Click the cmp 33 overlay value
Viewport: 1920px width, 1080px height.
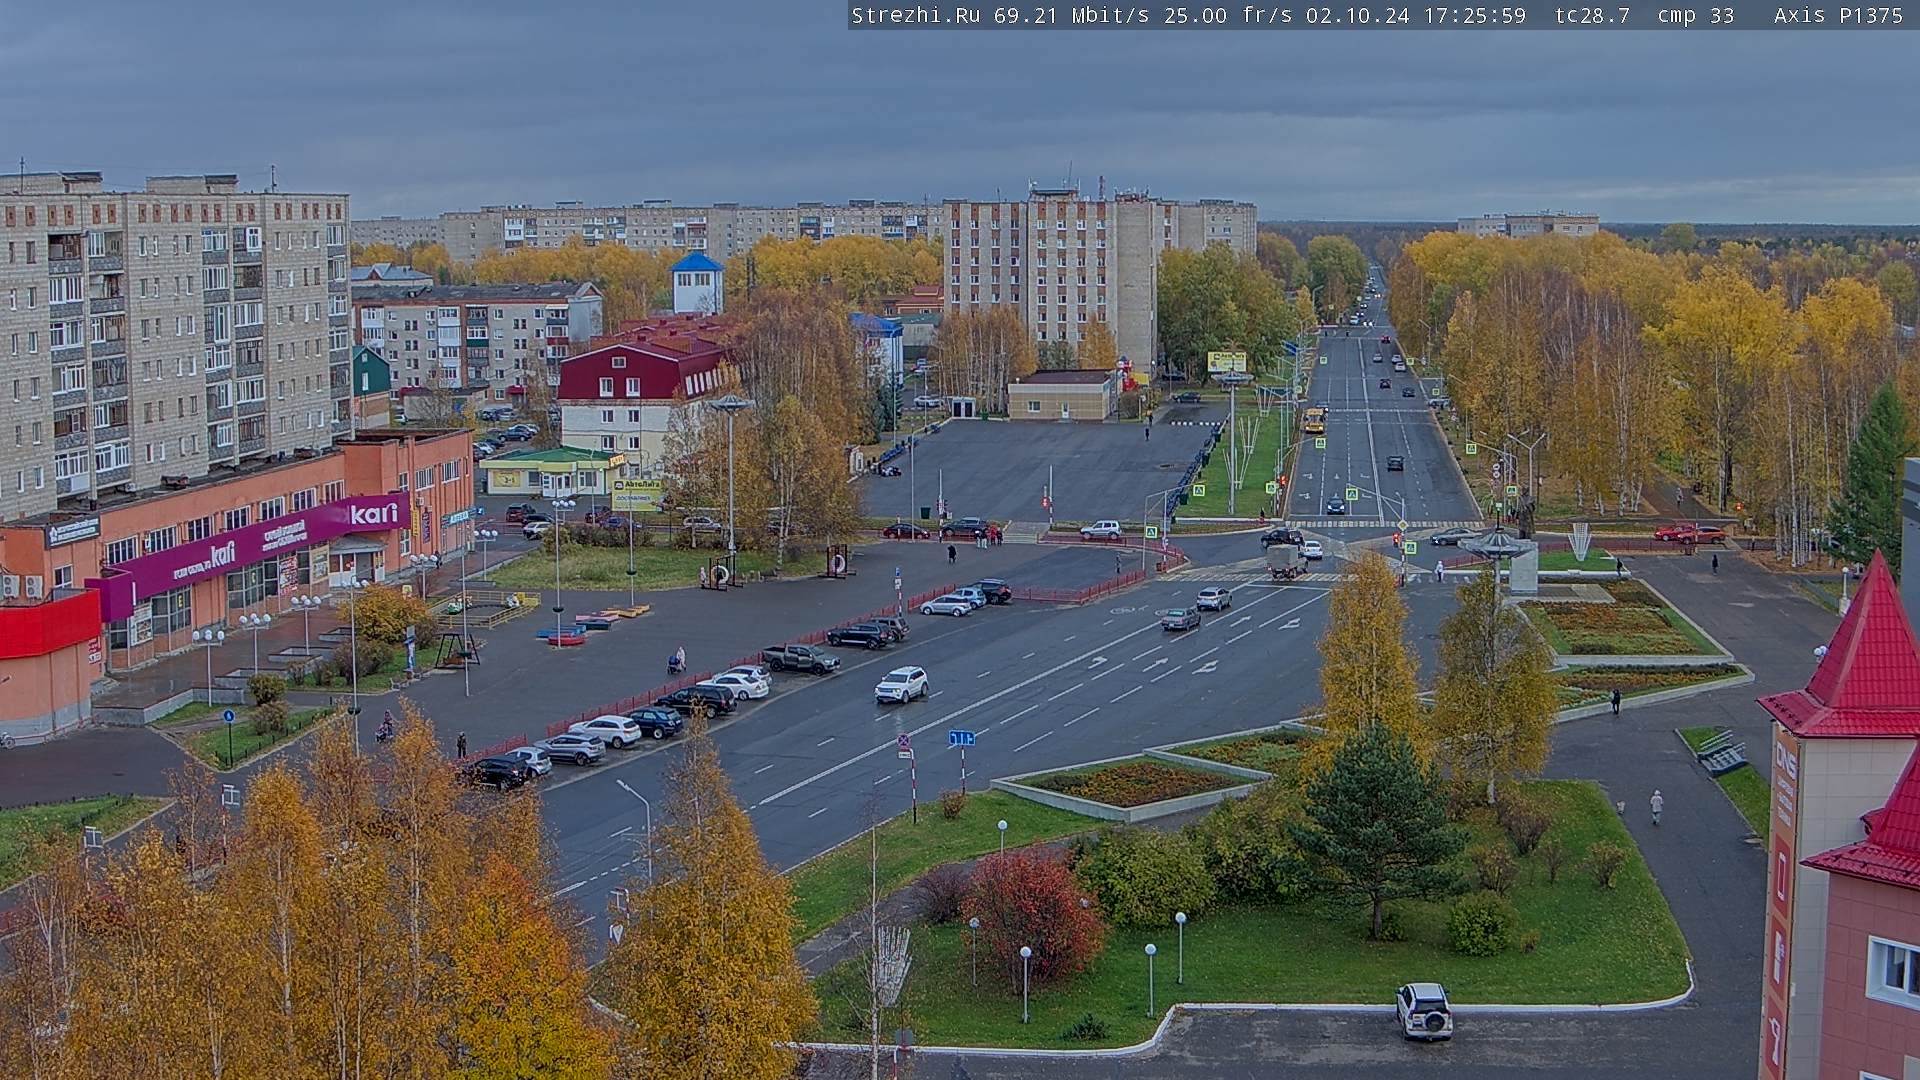[x=1696, y=15]
